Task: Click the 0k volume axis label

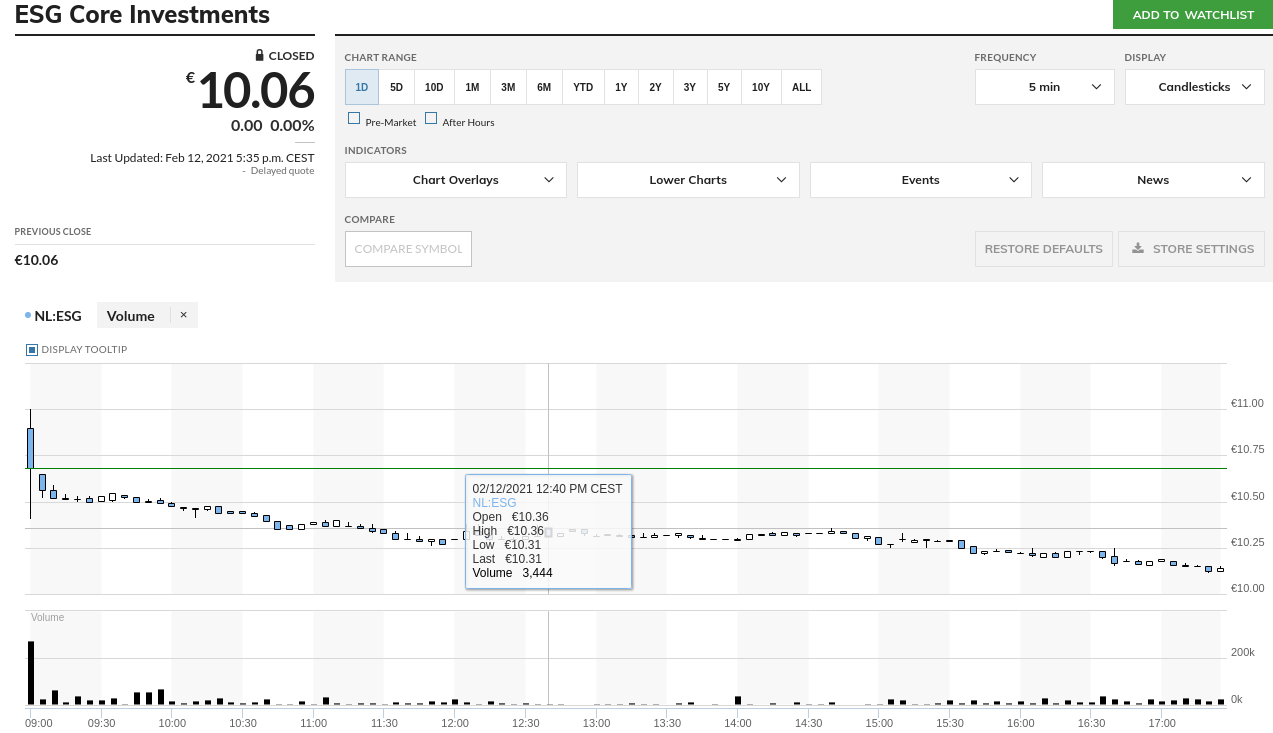Action: pos(1236,699)
